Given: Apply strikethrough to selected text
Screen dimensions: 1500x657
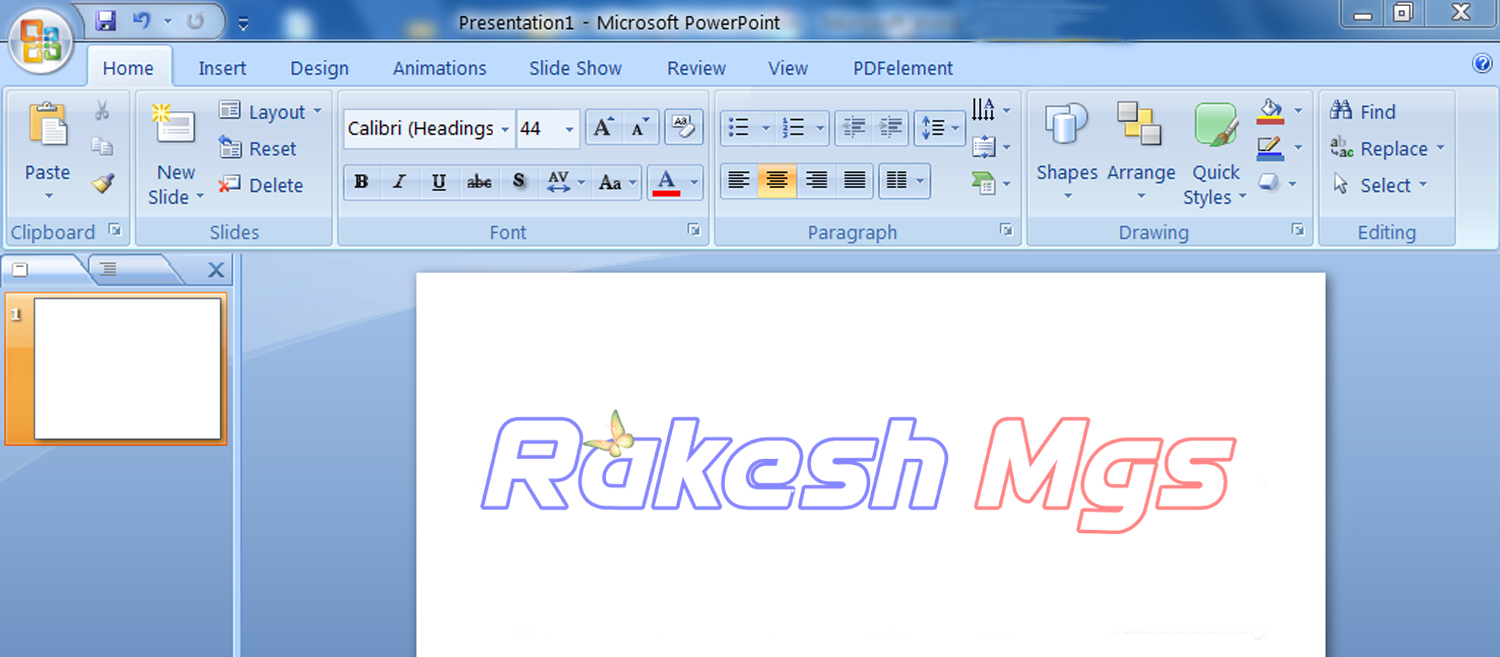Looking at the screenshot, I should click(x=479, y=182).
